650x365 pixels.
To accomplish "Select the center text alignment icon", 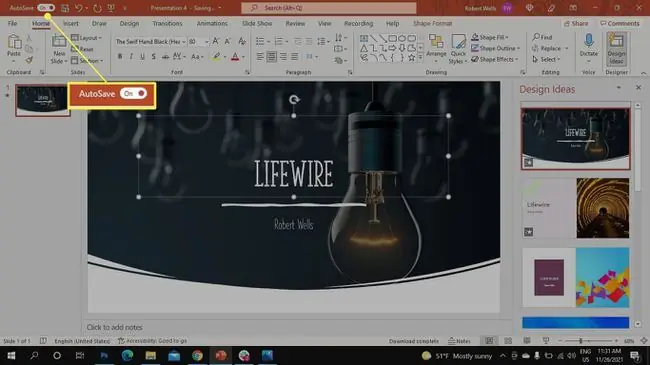I will [x=272, y=56].
